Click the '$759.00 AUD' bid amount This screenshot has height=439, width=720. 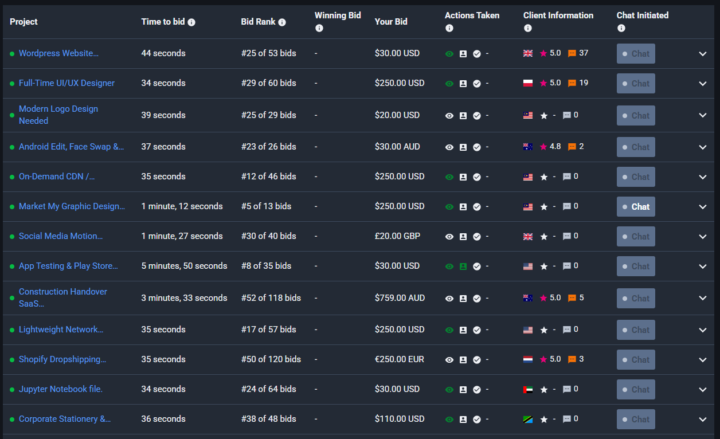[399, 298]
